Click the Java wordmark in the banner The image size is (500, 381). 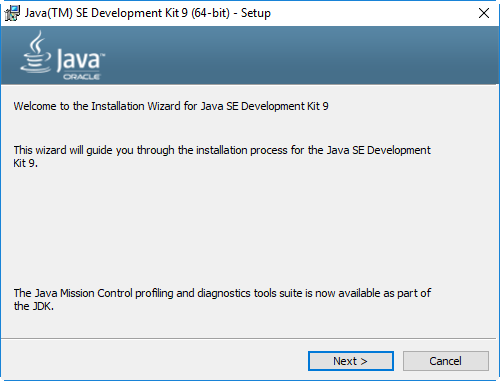tap(80, 60)
